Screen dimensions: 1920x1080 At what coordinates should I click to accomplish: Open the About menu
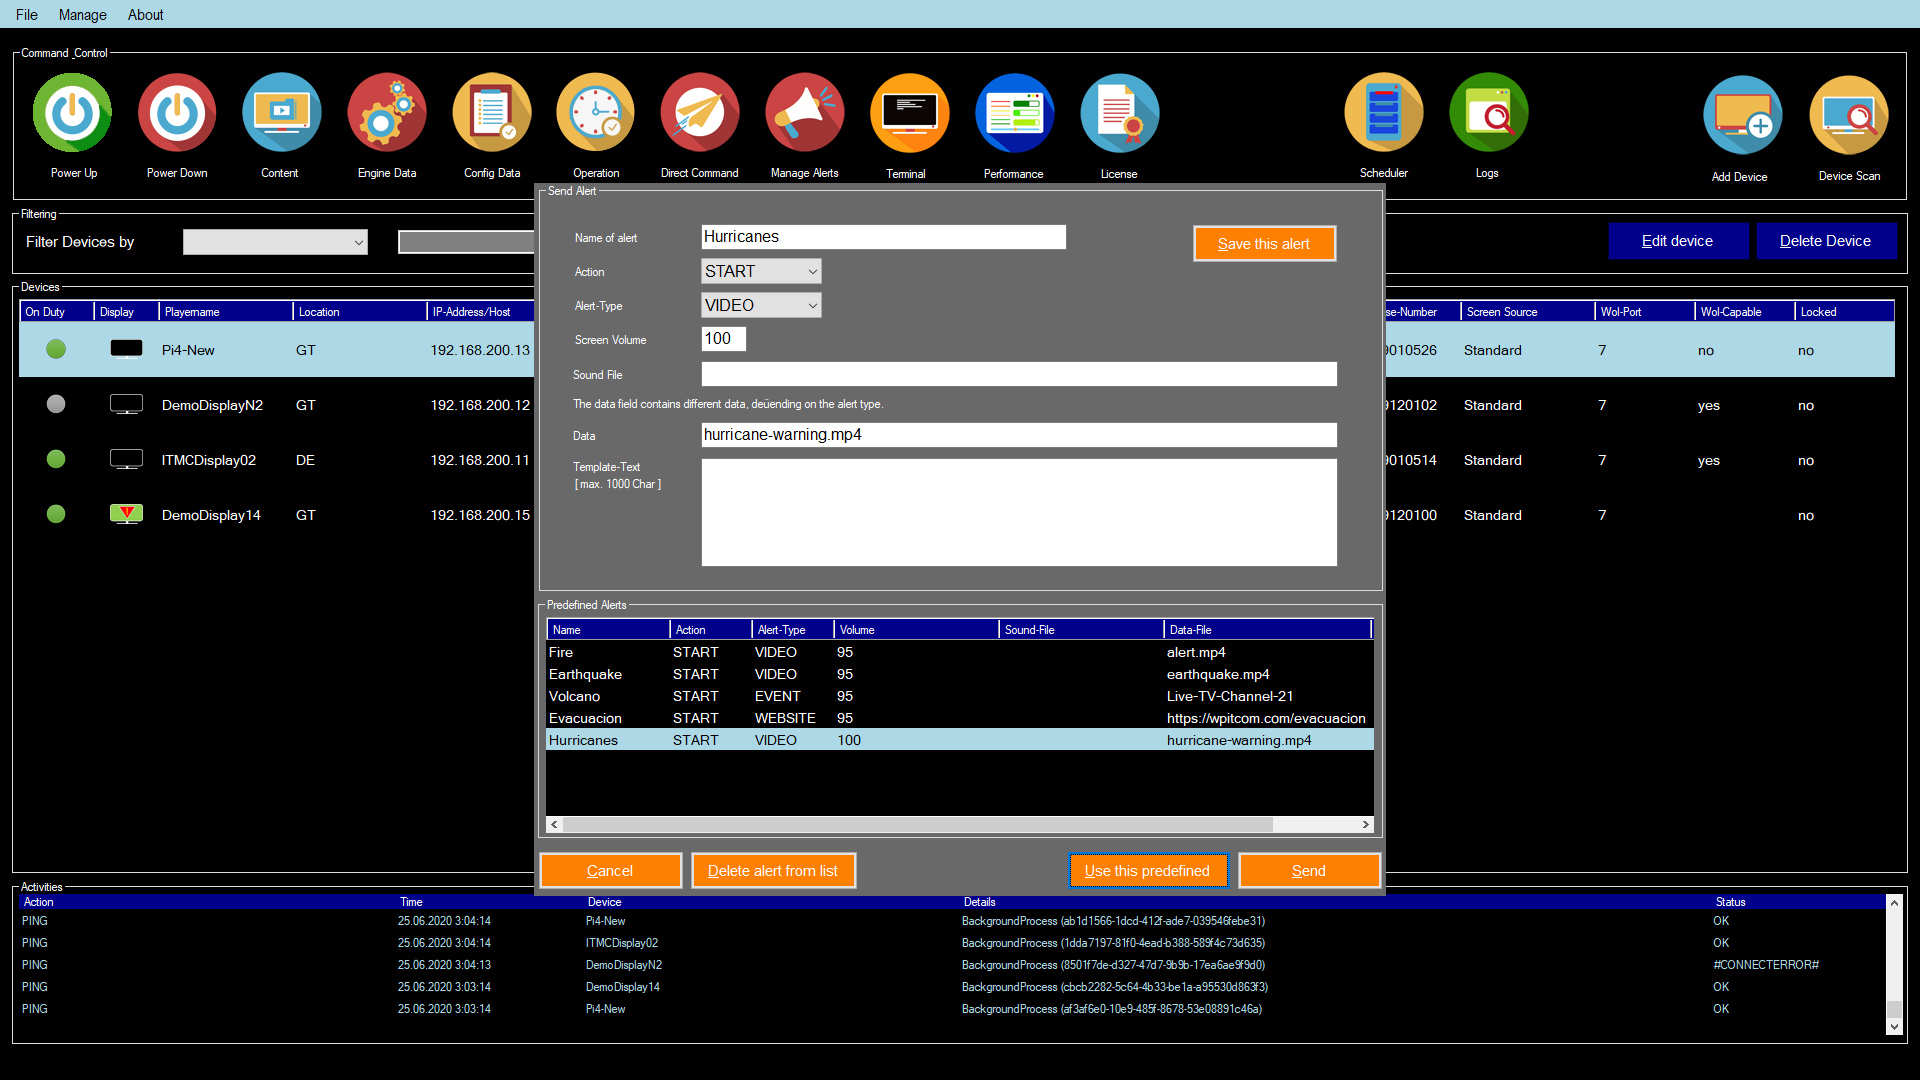[x=145, y=15]
